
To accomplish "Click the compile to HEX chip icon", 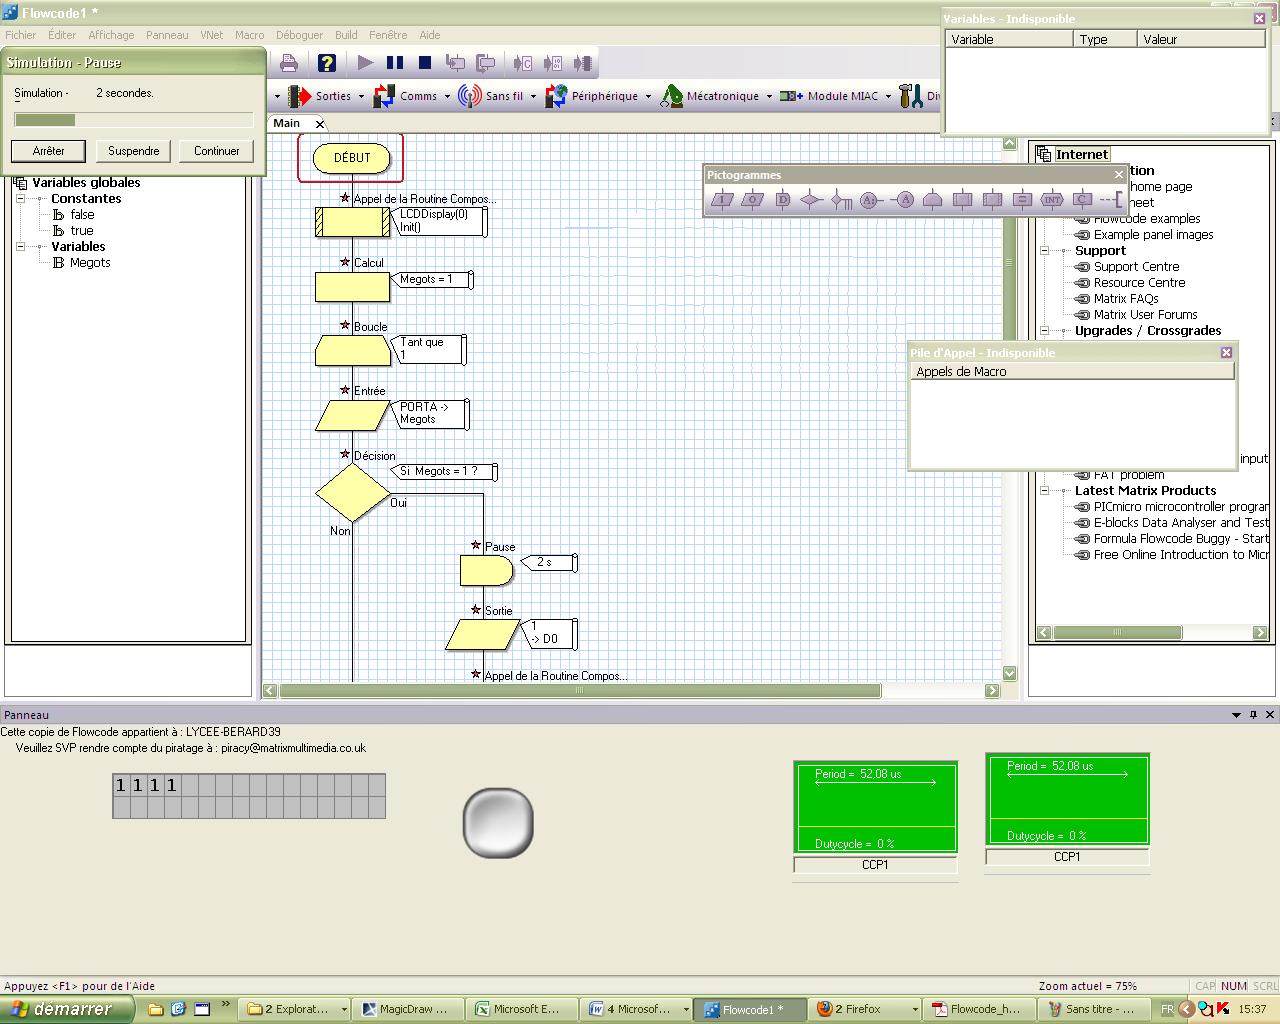I will tap(552, 63).
